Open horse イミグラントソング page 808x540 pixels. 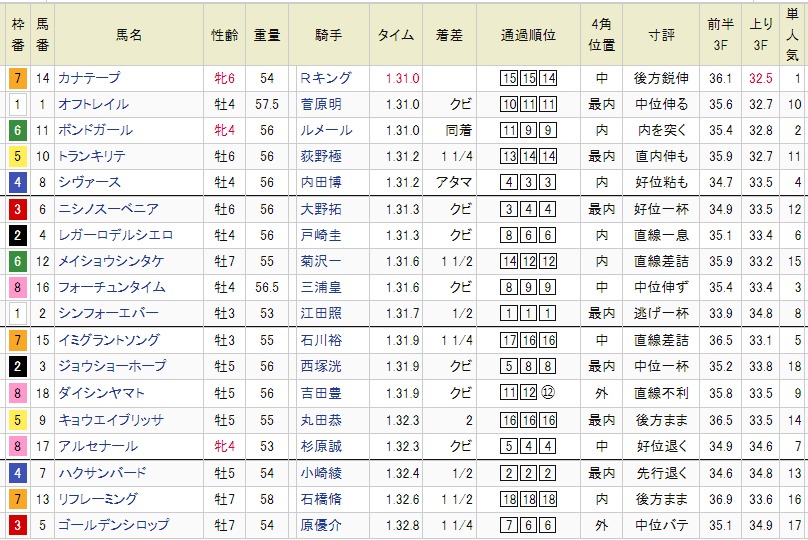[108, 340]
